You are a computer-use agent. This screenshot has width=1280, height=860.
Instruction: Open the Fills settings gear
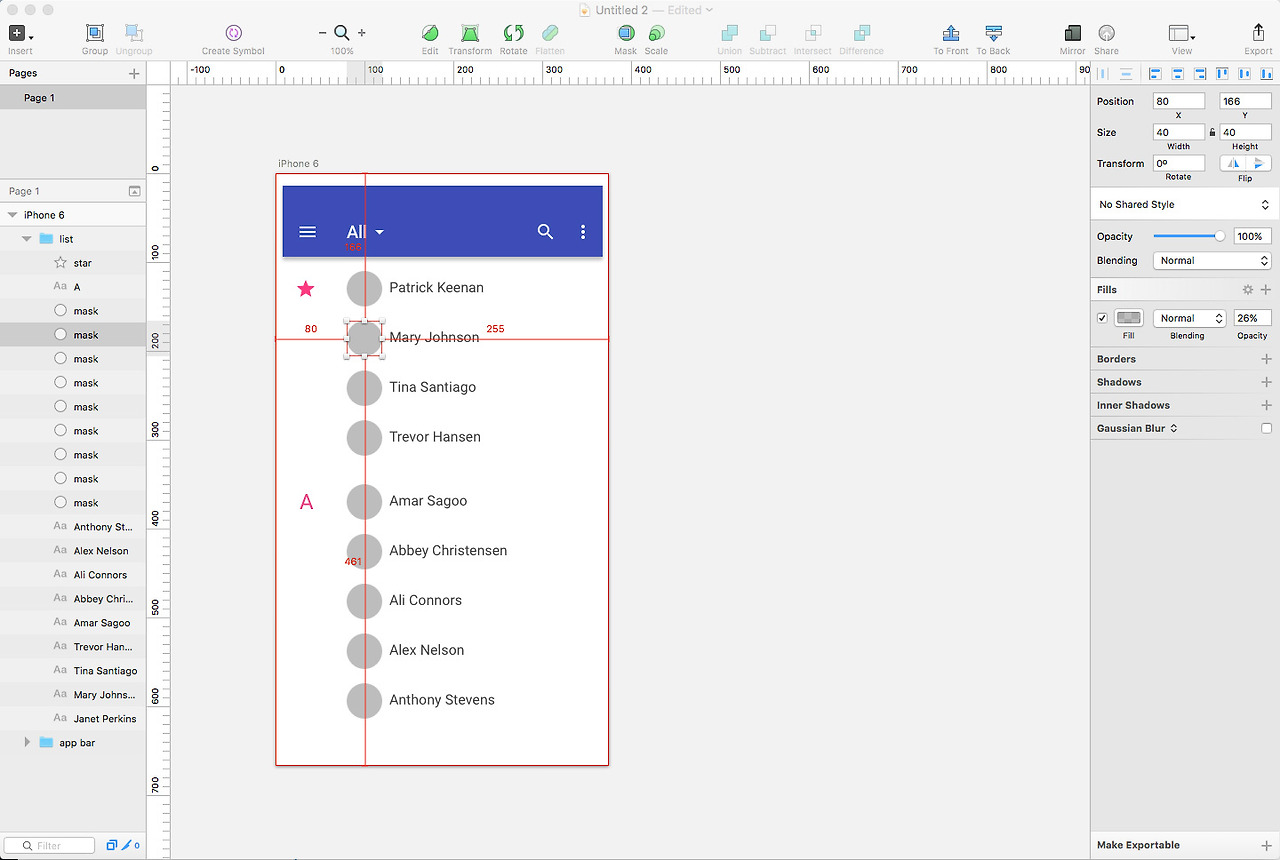(1247, 290)
